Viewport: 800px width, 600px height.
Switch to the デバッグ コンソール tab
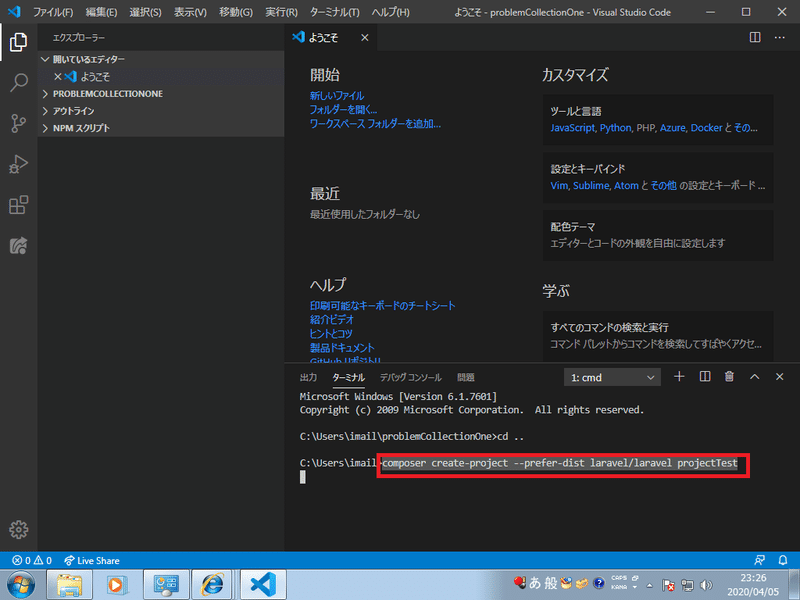[411, 378]
